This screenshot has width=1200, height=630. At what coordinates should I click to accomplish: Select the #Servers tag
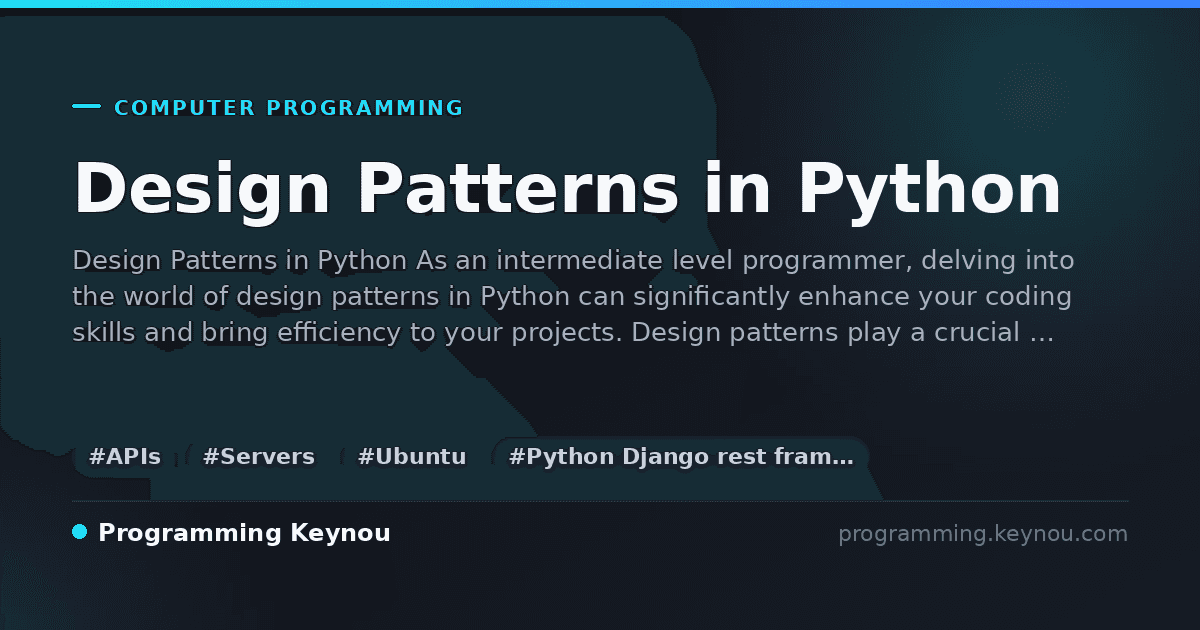[259, 457]
